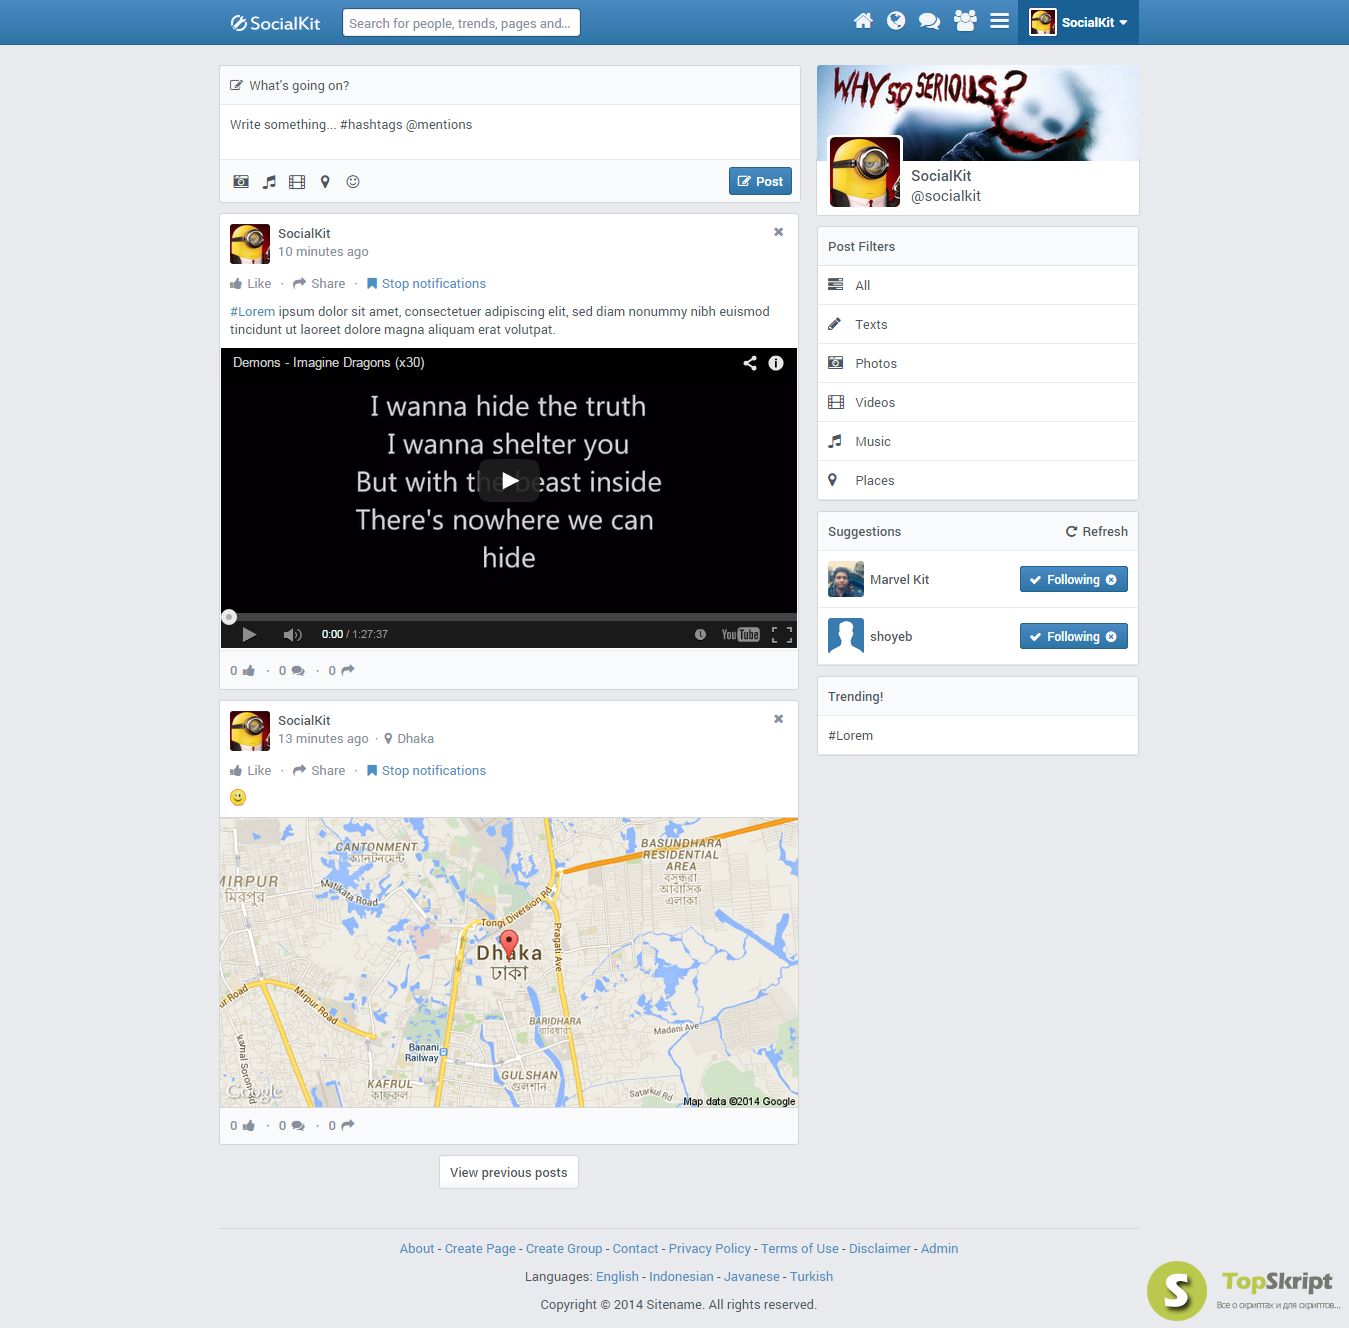Open the SocialKit profile avatar in sidebar

(866, 172)
